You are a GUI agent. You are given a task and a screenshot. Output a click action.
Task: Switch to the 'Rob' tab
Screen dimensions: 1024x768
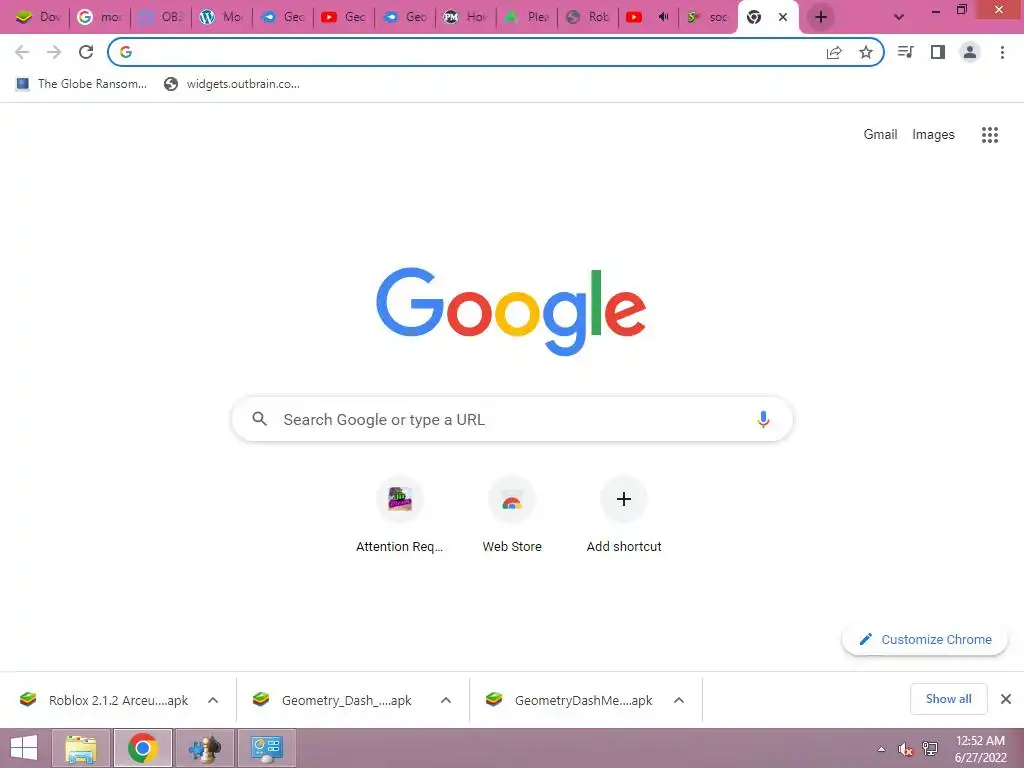(588, 17)
